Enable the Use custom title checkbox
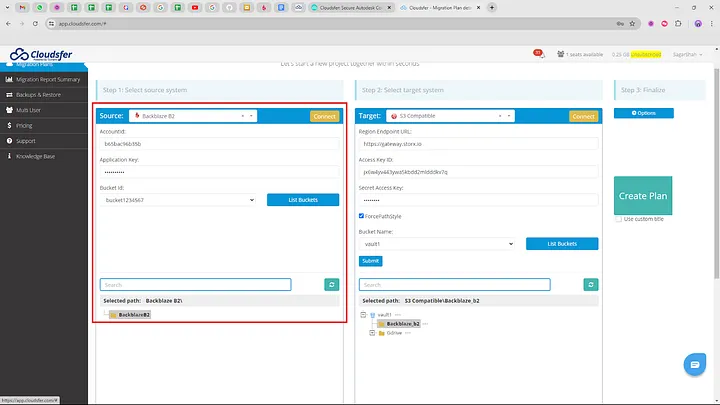Image resolution: width=720 pixels, height=405 pixels. click(619, 219)
